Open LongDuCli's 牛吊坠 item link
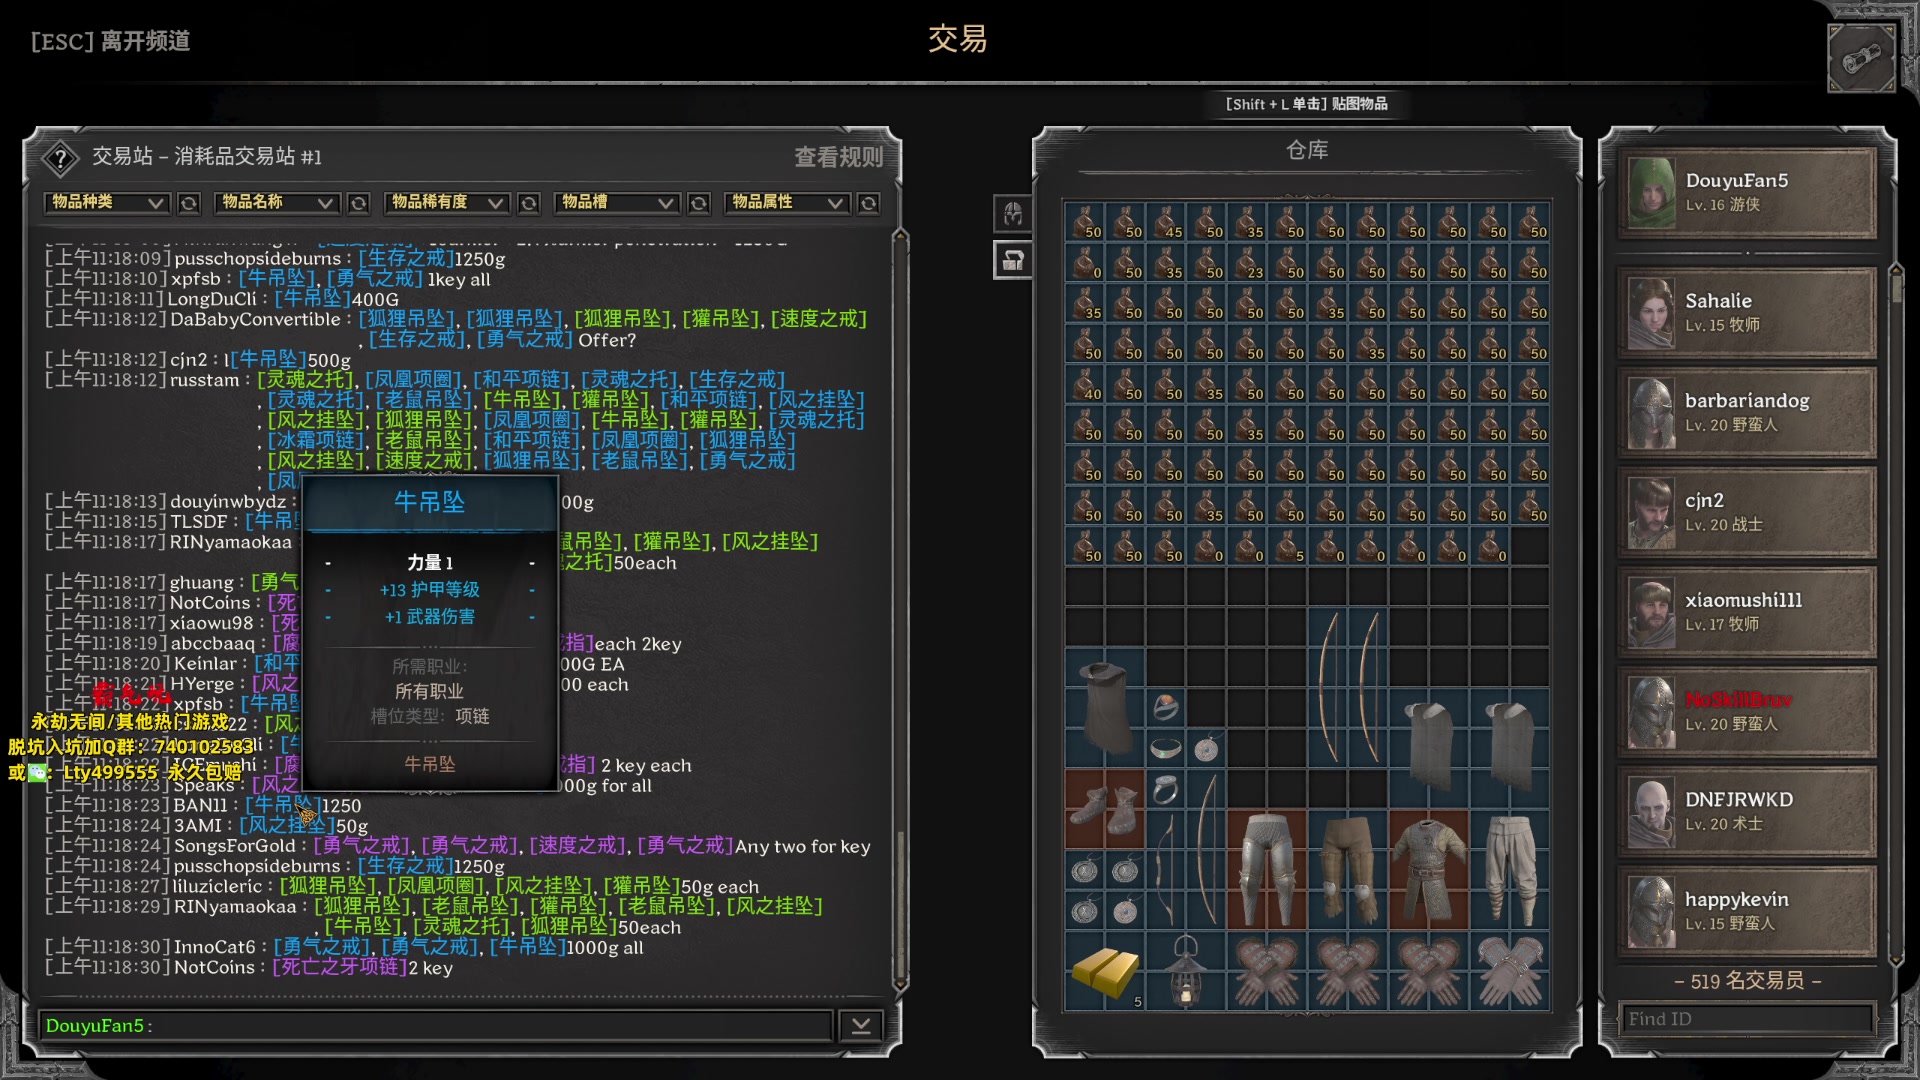1920x1080 pixels. 312,298
